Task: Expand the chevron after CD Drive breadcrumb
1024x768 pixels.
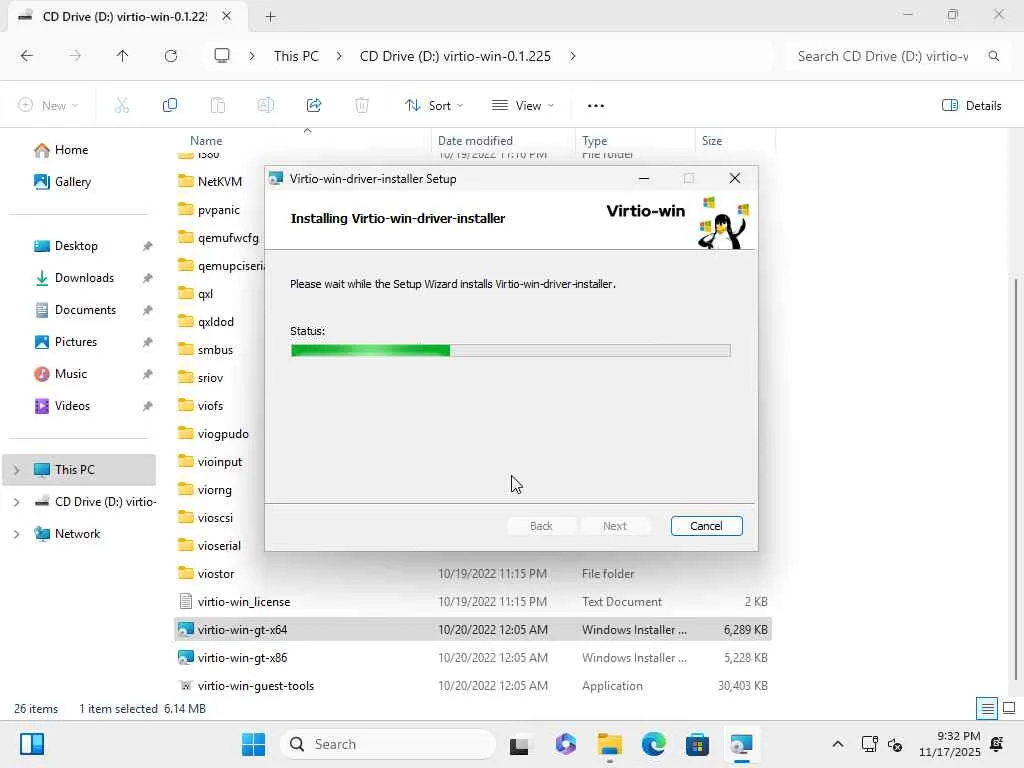Action: 573,56
